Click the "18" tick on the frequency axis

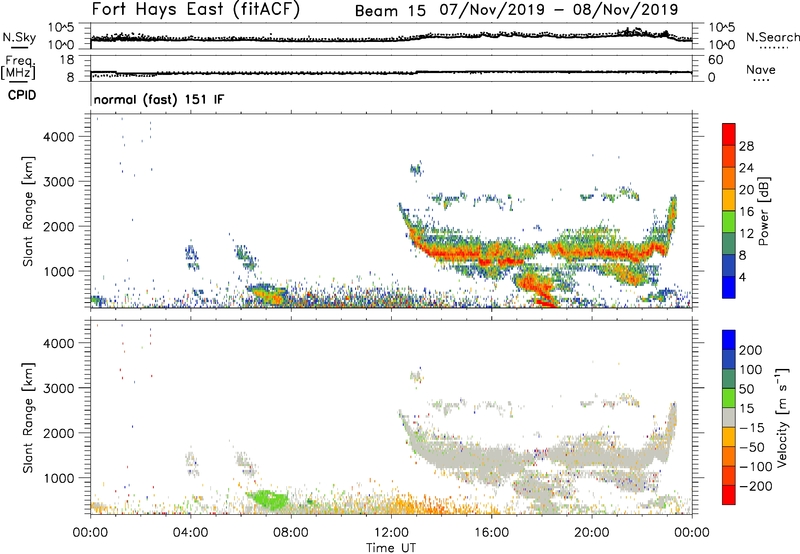(67, 60)
